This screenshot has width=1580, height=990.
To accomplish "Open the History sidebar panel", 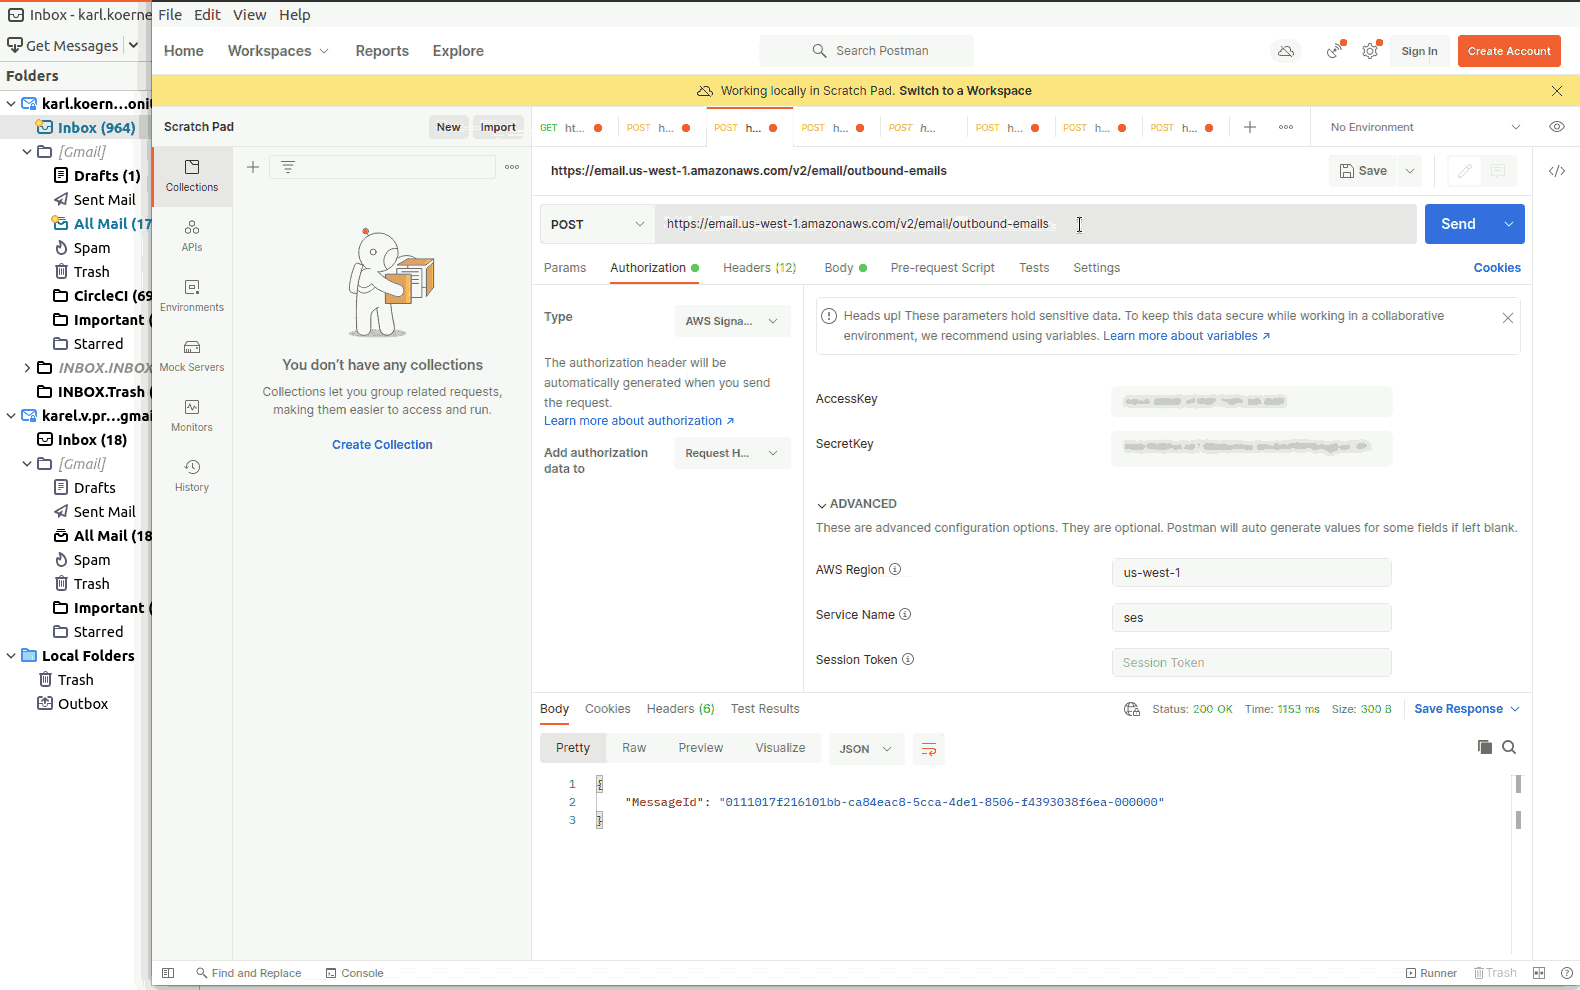I will [x=192, y=475].
